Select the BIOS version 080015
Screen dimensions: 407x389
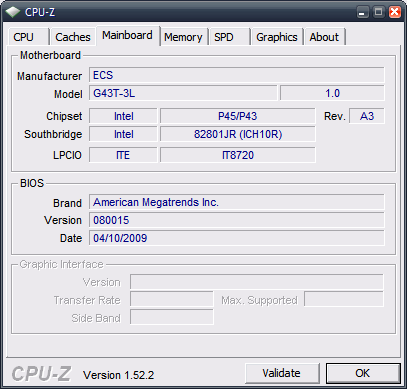[237, 220]
